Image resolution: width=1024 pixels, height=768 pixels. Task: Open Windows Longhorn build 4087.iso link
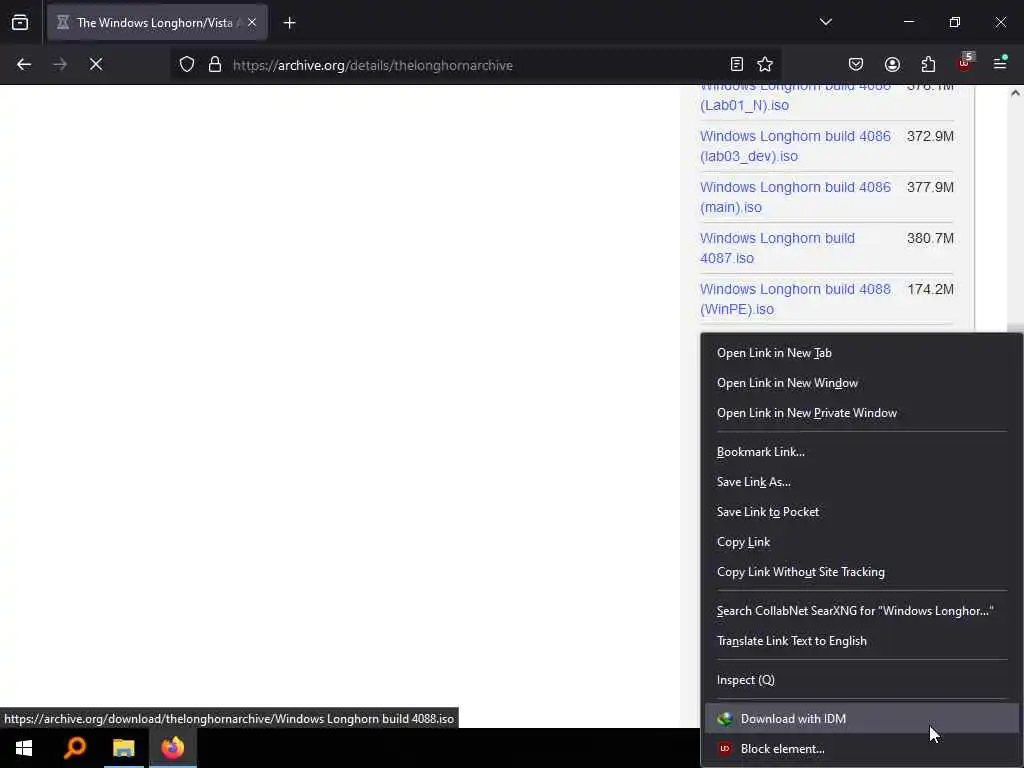(777, 248)
